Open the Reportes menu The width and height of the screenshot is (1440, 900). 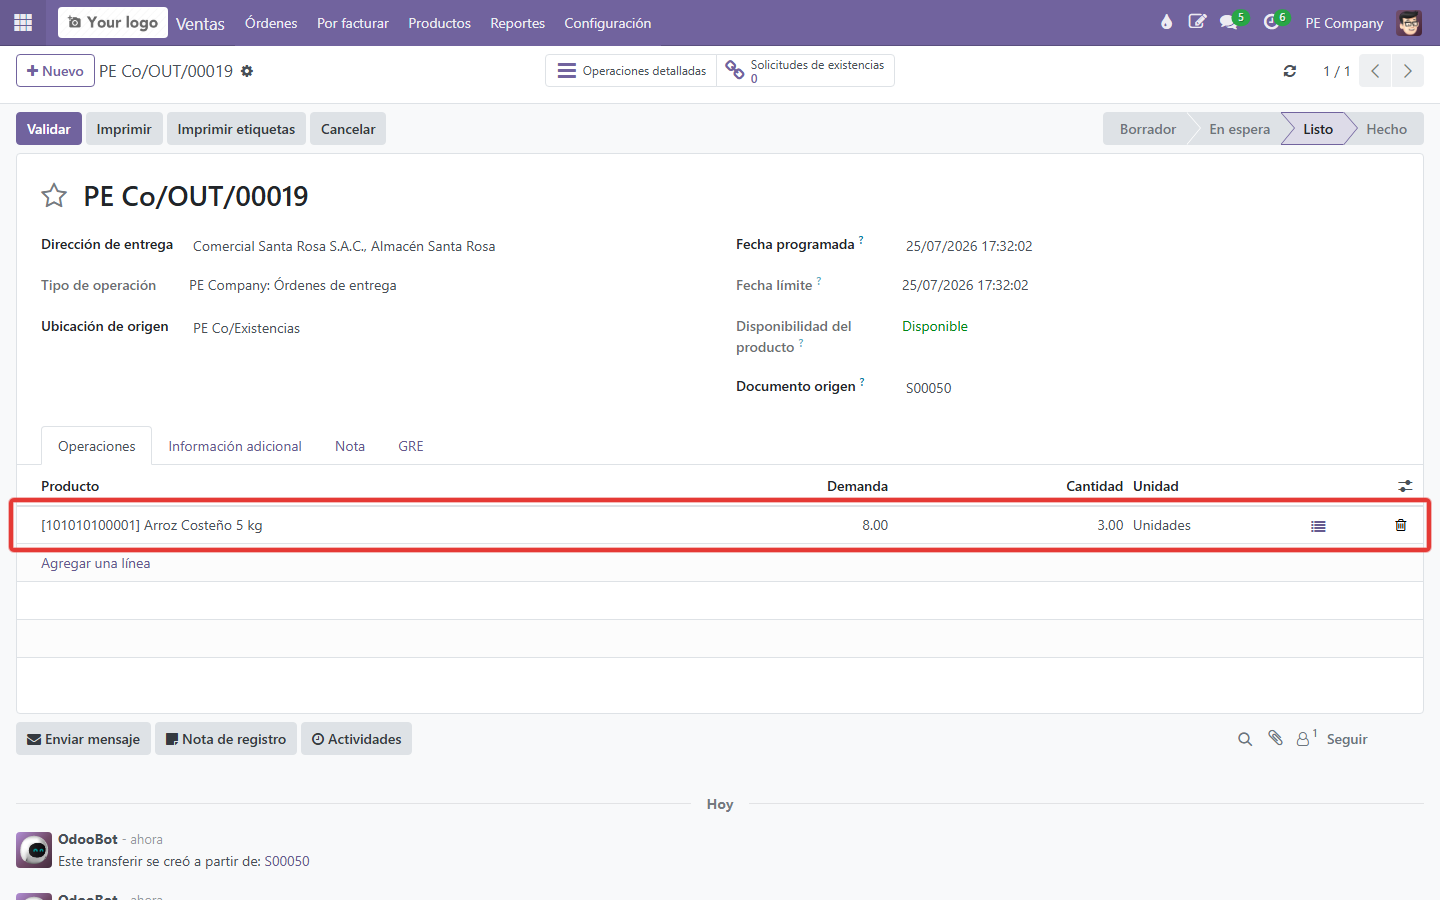(x=517, y=23)
